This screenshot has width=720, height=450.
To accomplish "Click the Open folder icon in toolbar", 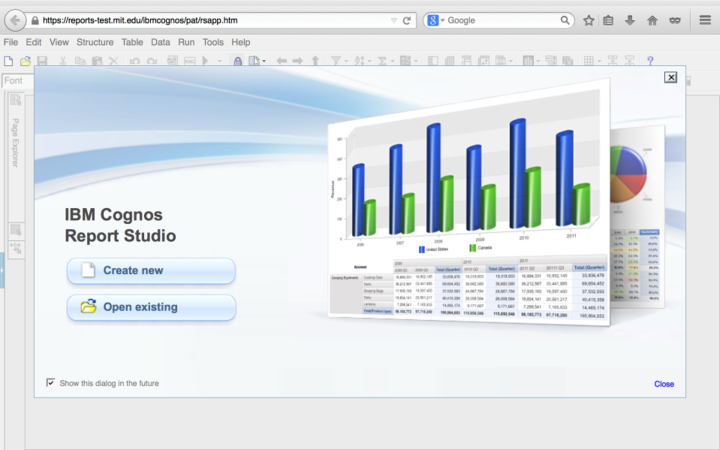I will [25, 61].
